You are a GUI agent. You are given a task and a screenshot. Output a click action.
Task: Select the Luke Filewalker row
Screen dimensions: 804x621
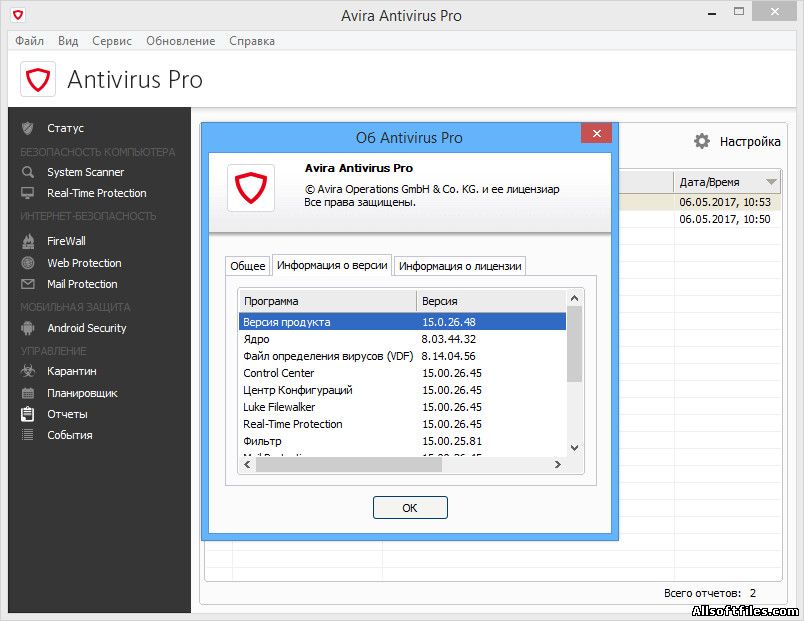pyautogui.click(x=403, y=407)
